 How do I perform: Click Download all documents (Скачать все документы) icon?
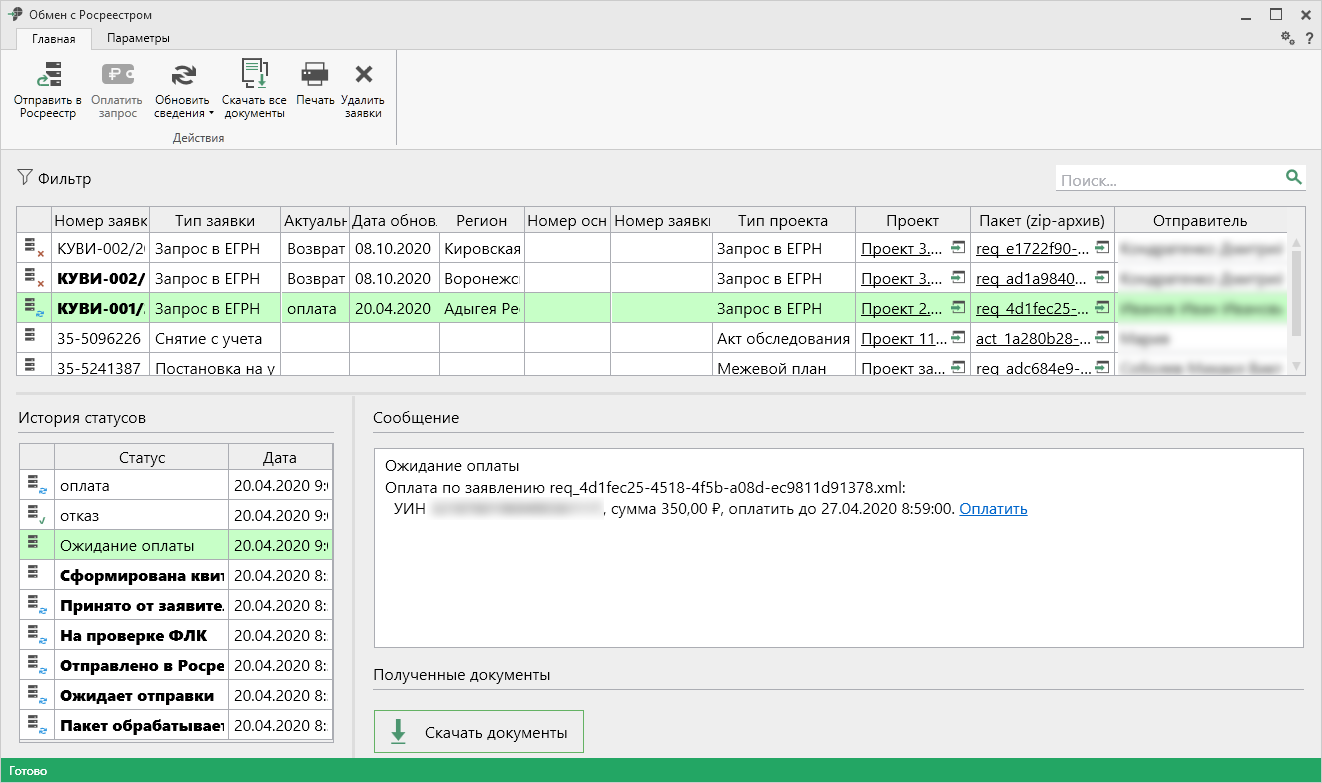[254, 76]
